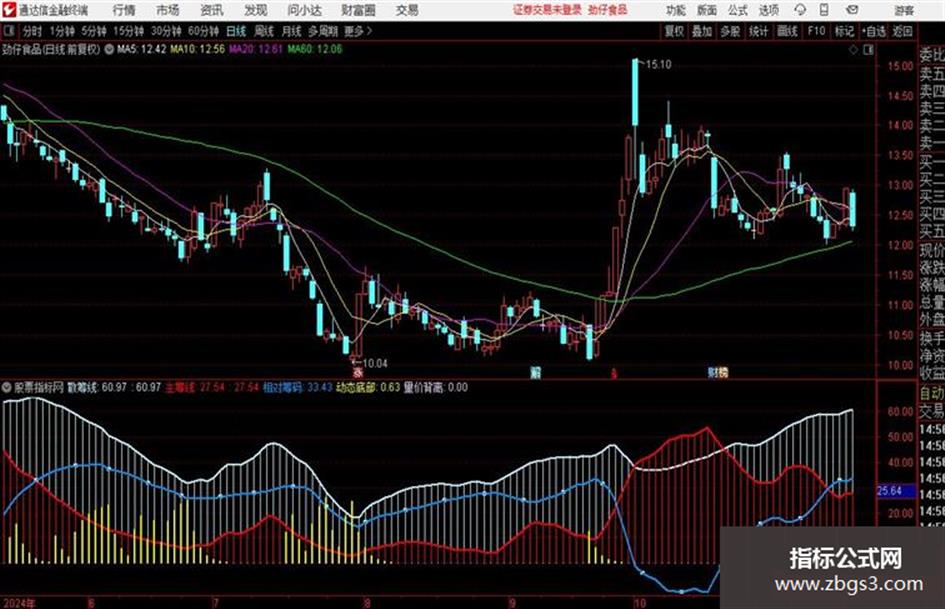Click the 散筹线 60.97 indicator value
The height and width of the screenshot is (609, 945).
click(114, 387)
